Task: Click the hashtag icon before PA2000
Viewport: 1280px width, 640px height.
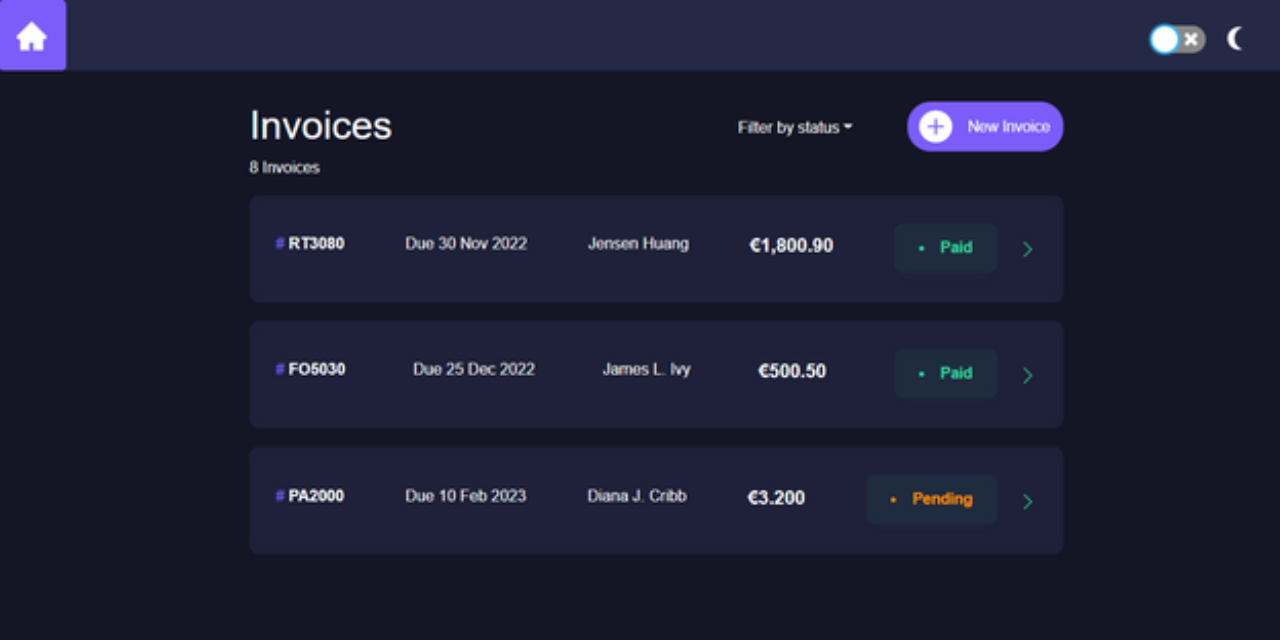Action: pos(277,495)
